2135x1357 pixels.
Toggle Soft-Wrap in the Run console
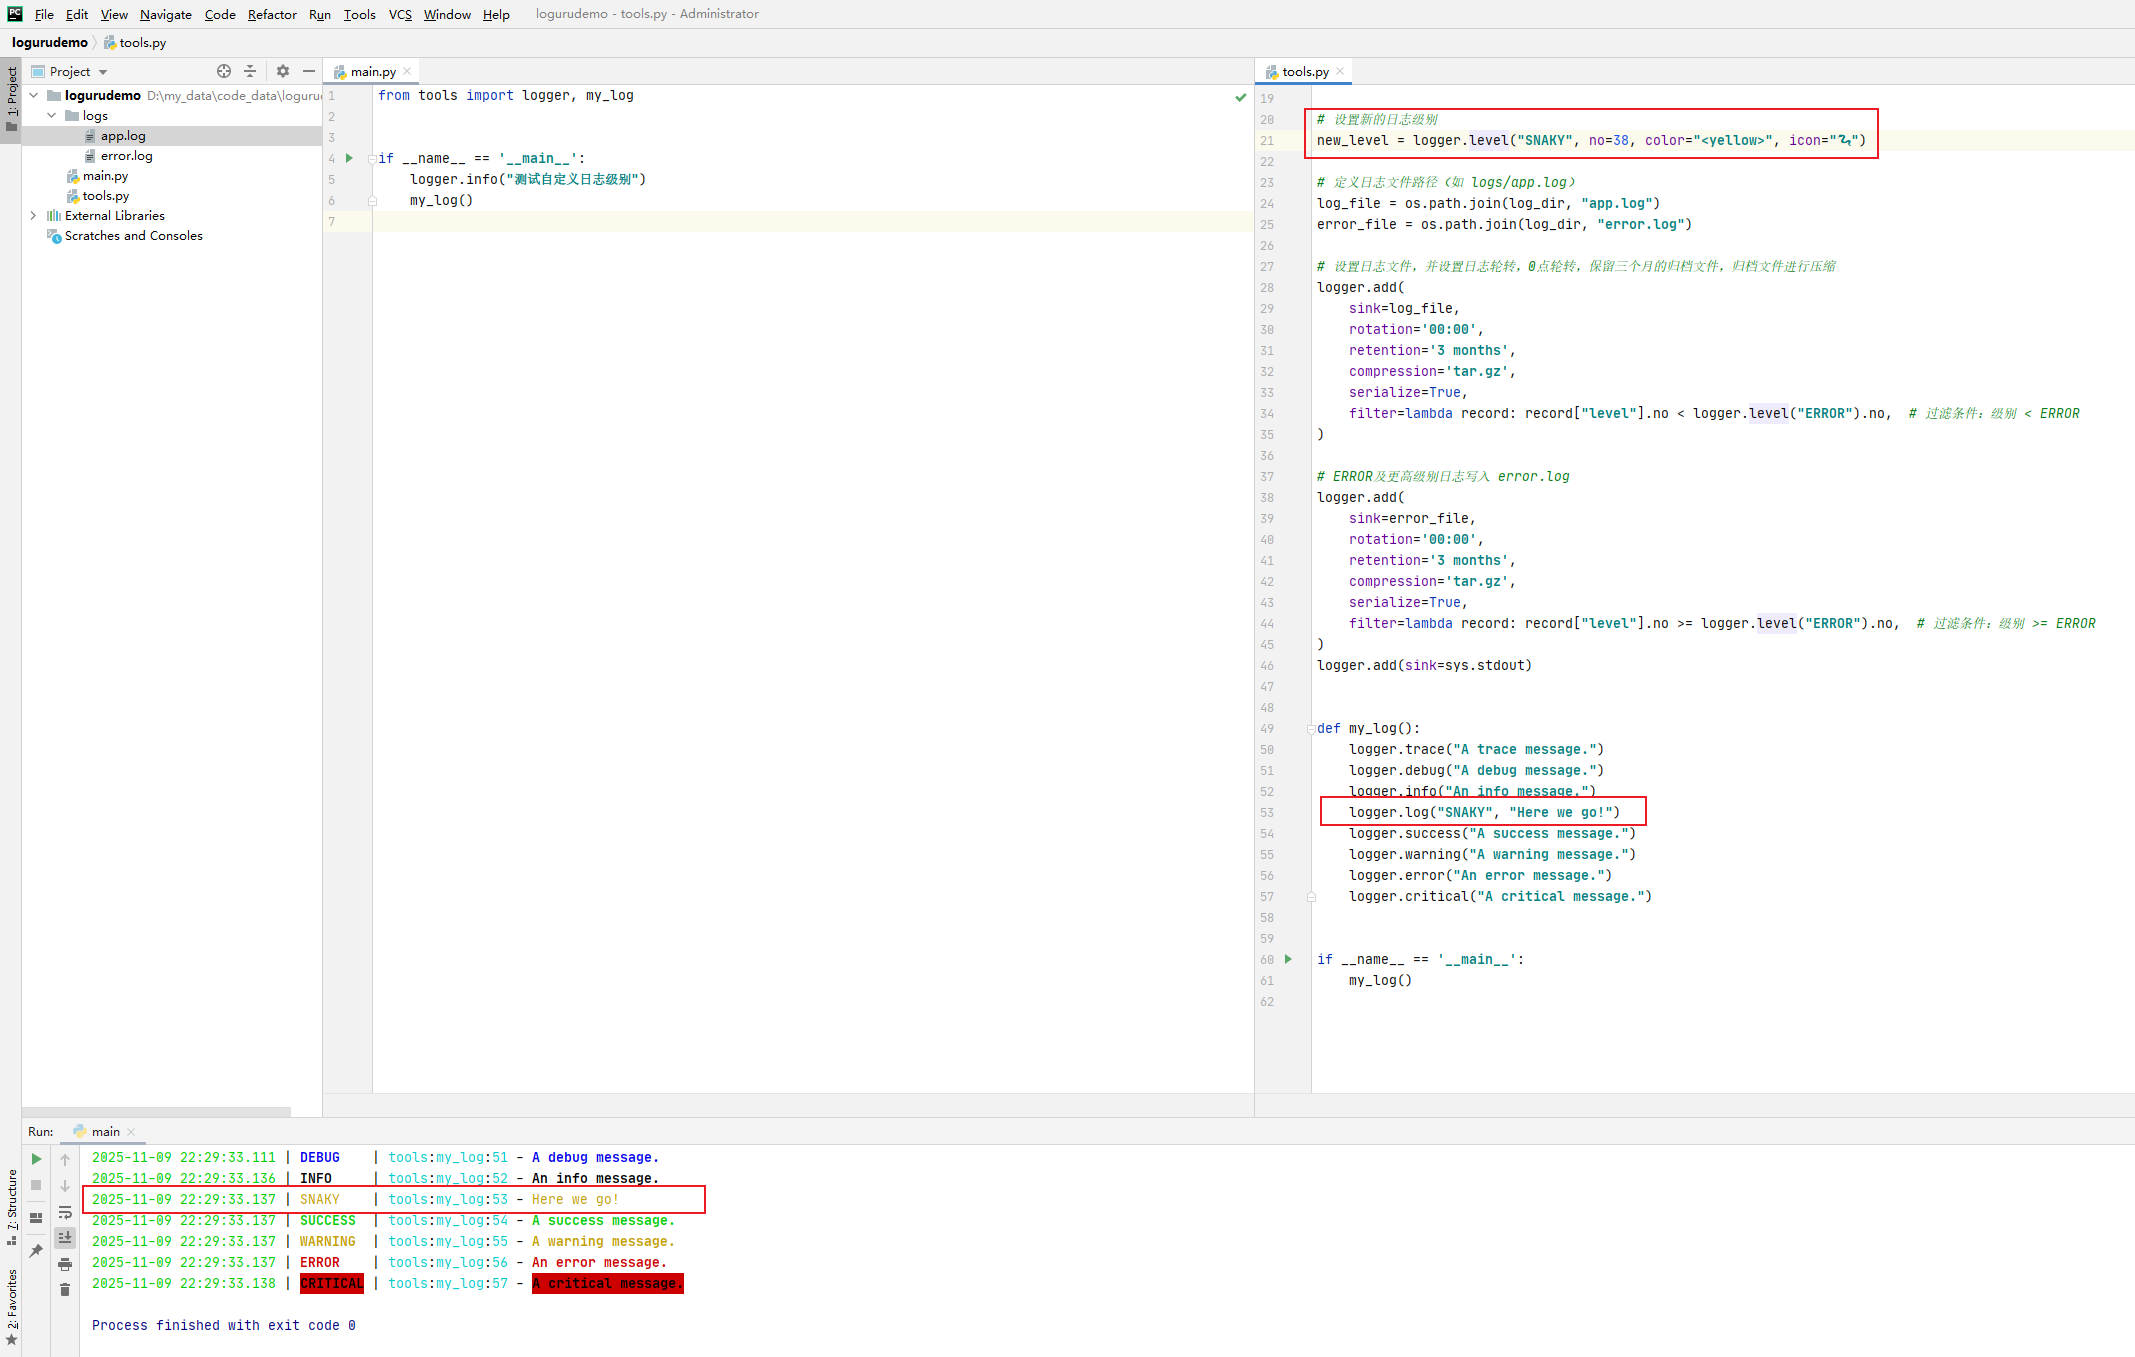[x=65, y=1212]
